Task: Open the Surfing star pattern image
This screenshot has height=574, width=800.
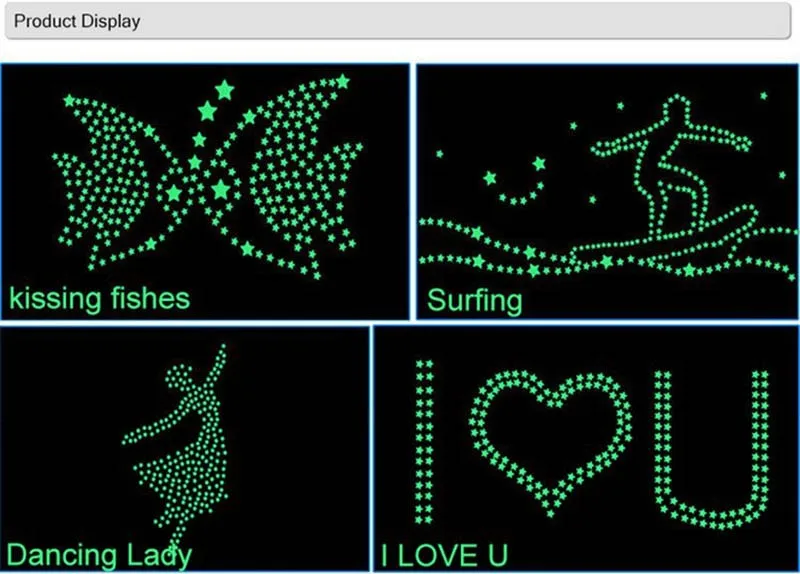Action: [608, 192]
